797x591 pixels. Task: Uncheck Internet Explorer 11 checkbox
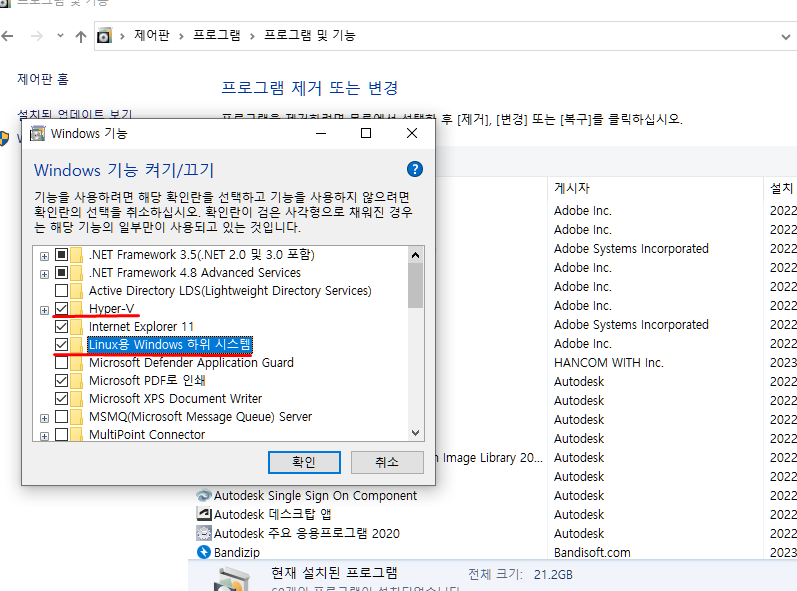pos(62,326)
